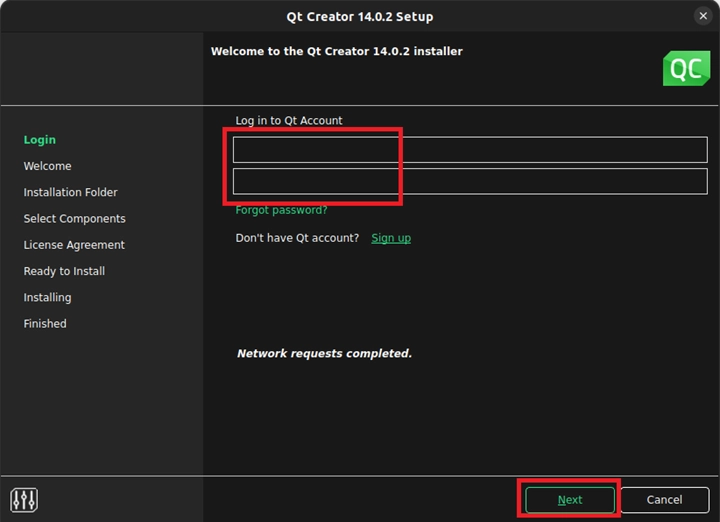Jump to Select Components step
This screenshot has height=522, width=720.
[x=75, y=219]
